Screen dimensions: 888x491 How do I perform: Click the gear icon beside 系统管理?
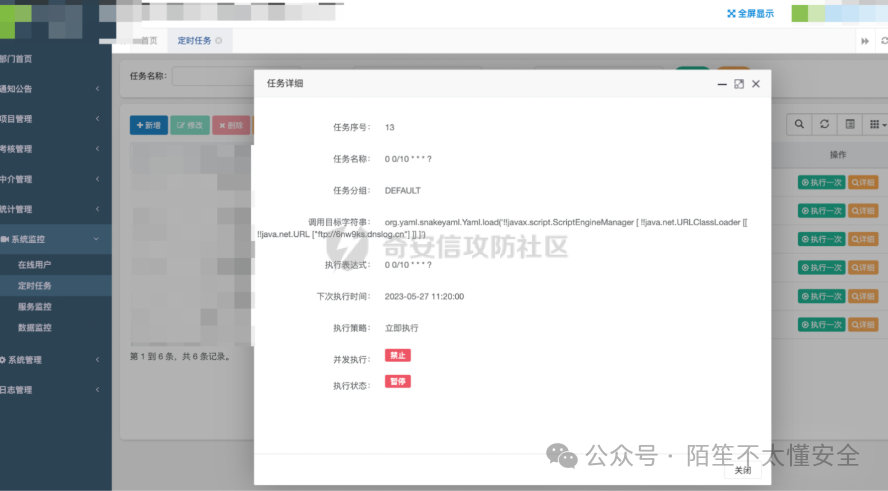pos(3,360)
